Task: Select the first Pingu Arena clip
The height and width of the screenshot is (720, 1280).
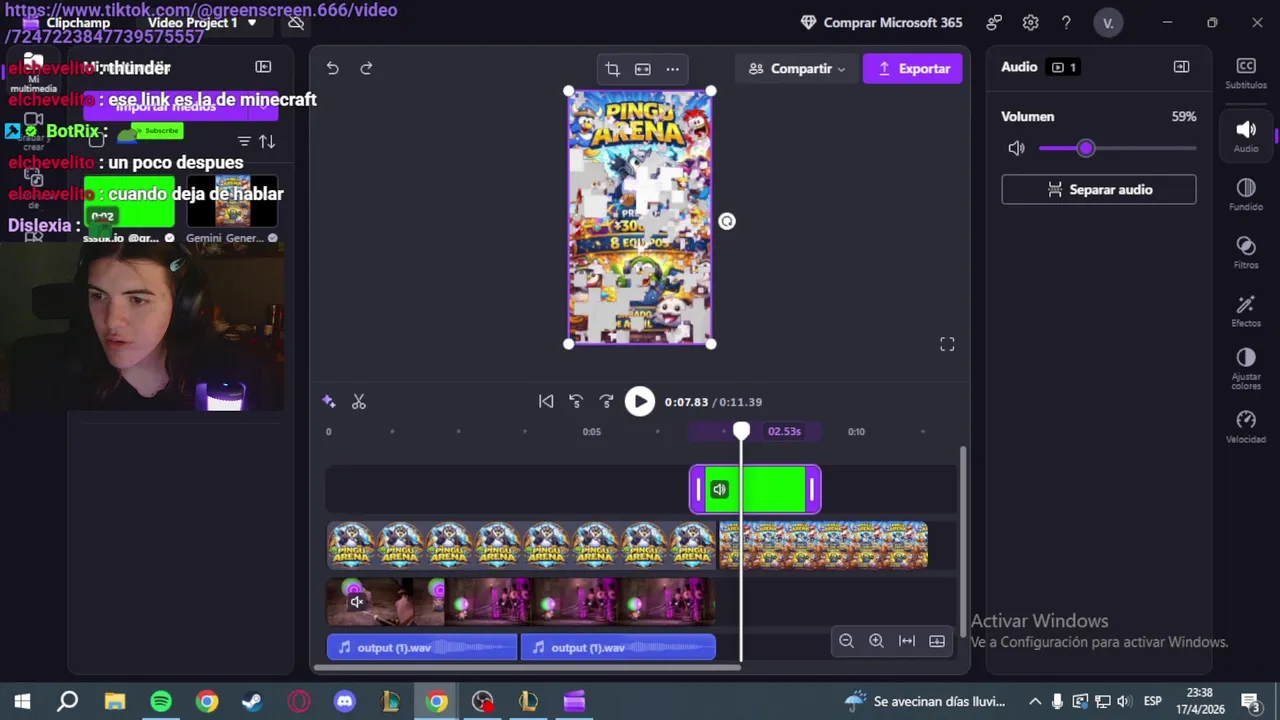Action: click(521, 545)
